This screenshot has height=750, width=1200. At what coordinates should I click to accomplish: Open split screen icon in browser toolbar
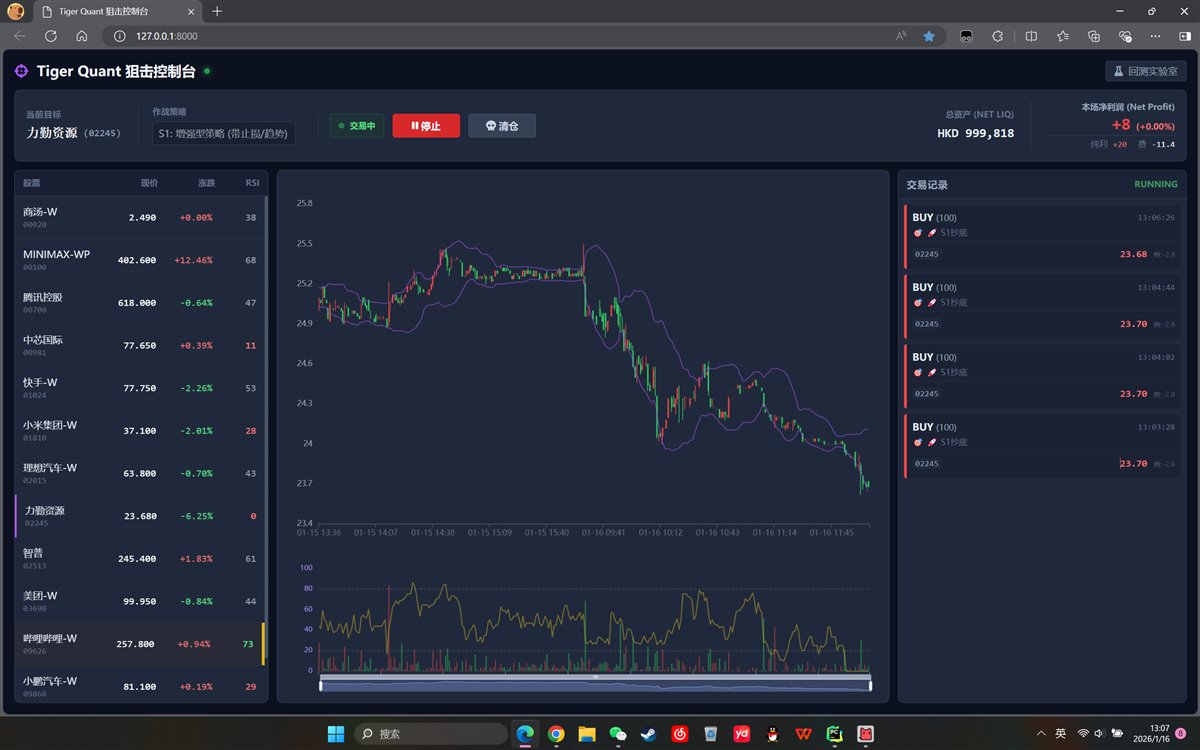pyautogui.click(x=1031, y=36)
